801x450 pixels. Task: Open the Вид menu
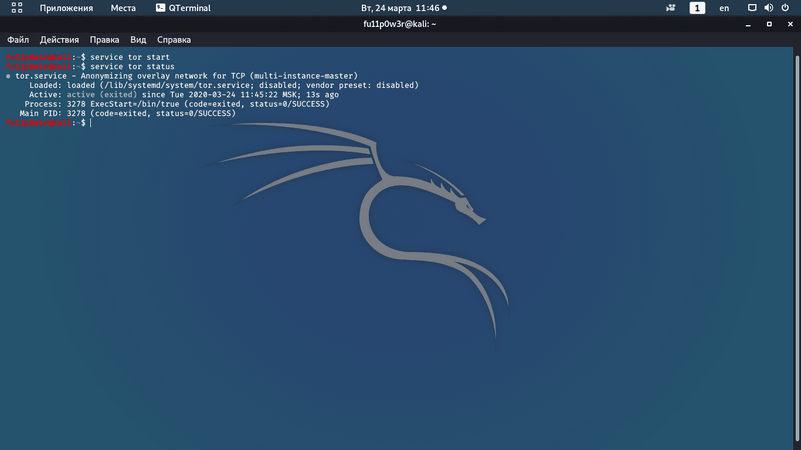point(138,40)
